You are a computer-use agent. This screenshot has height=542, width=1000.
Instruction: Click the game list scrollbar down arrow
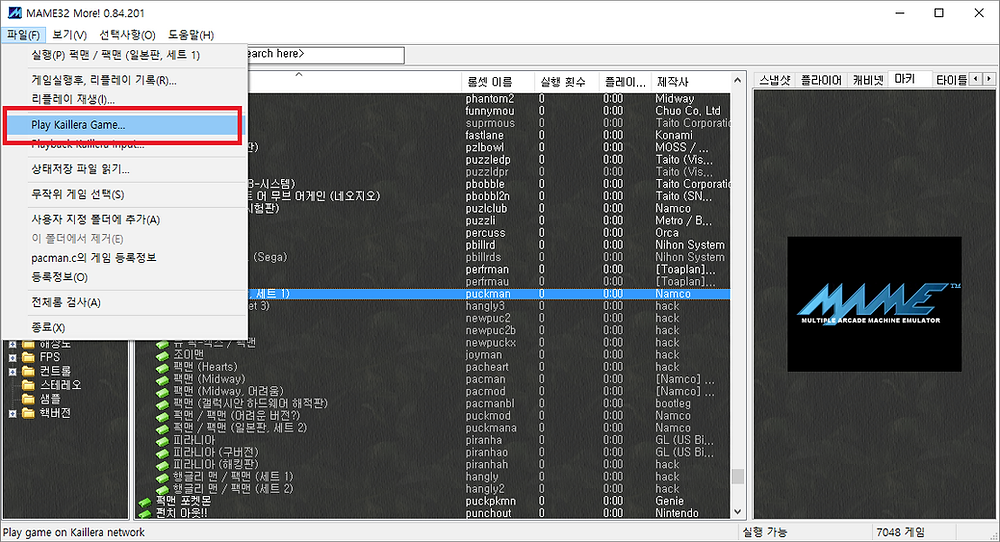(738, 512)
